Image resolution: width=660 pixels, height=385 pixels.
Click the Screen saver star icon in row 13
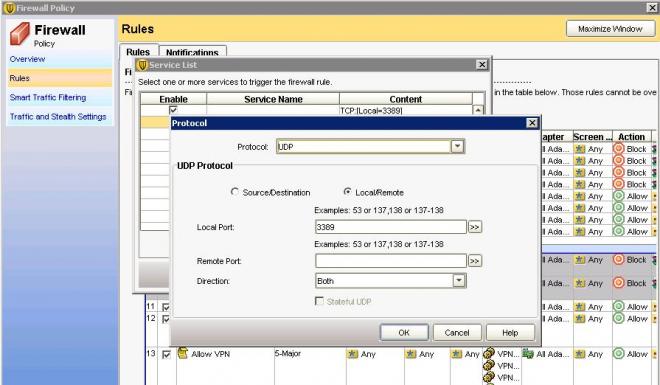pyautogui.click(x=580, y=354)
